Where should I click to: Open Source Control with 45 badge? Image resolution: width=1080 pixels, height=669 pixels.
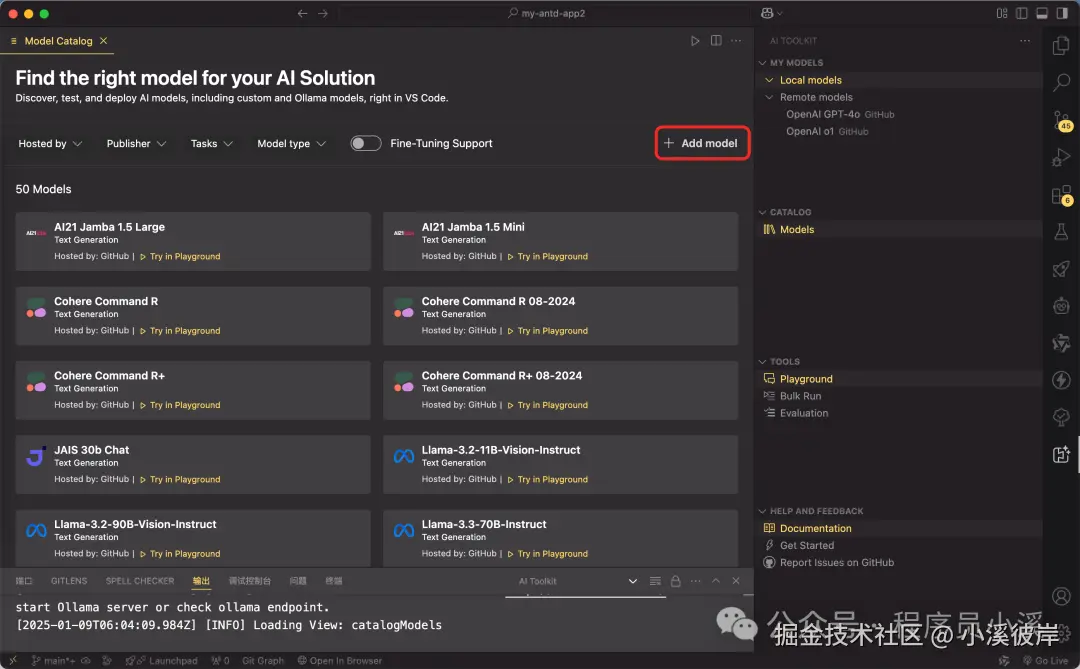point(1061,121)
